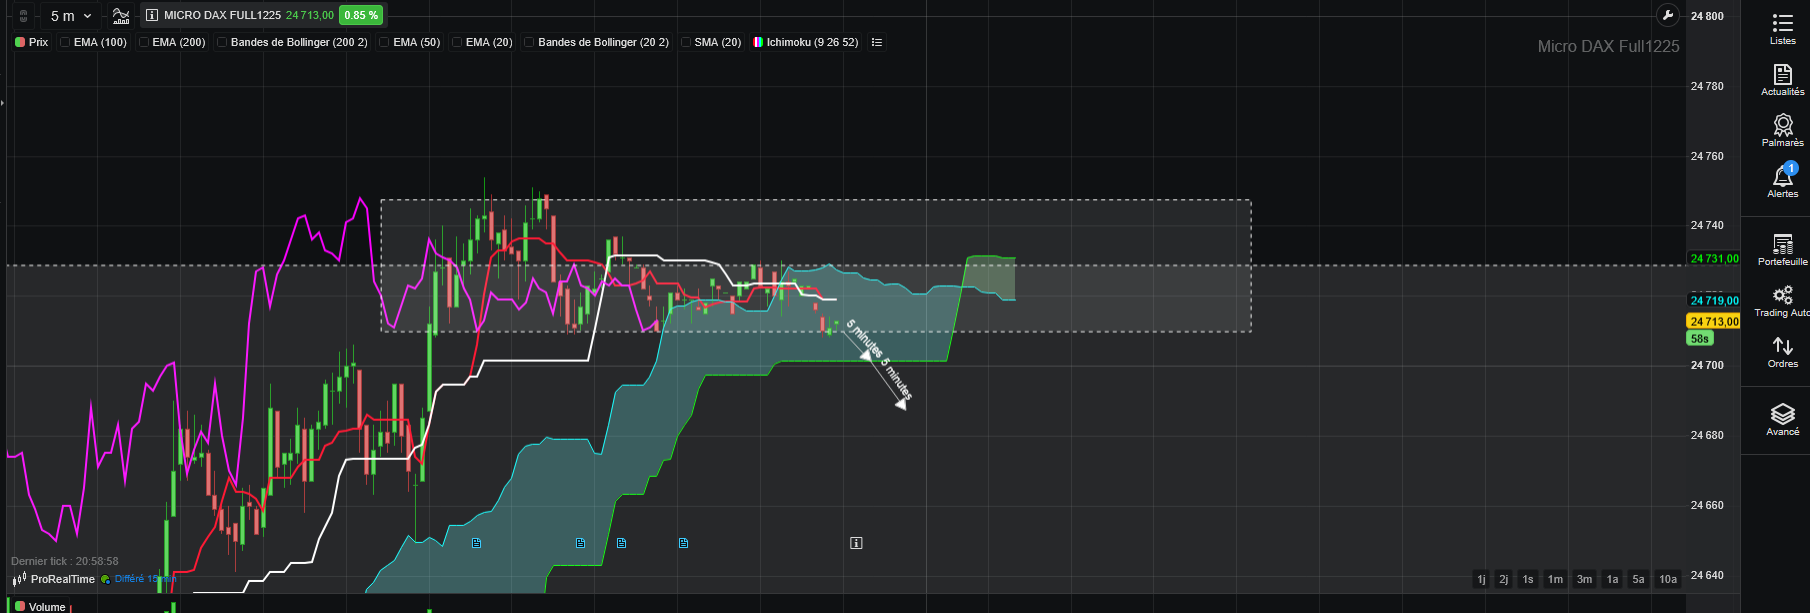Click the MICRO DAX info icon
Image resolution: width=1810 pixels, height=613 pixels.
(151, 15)
